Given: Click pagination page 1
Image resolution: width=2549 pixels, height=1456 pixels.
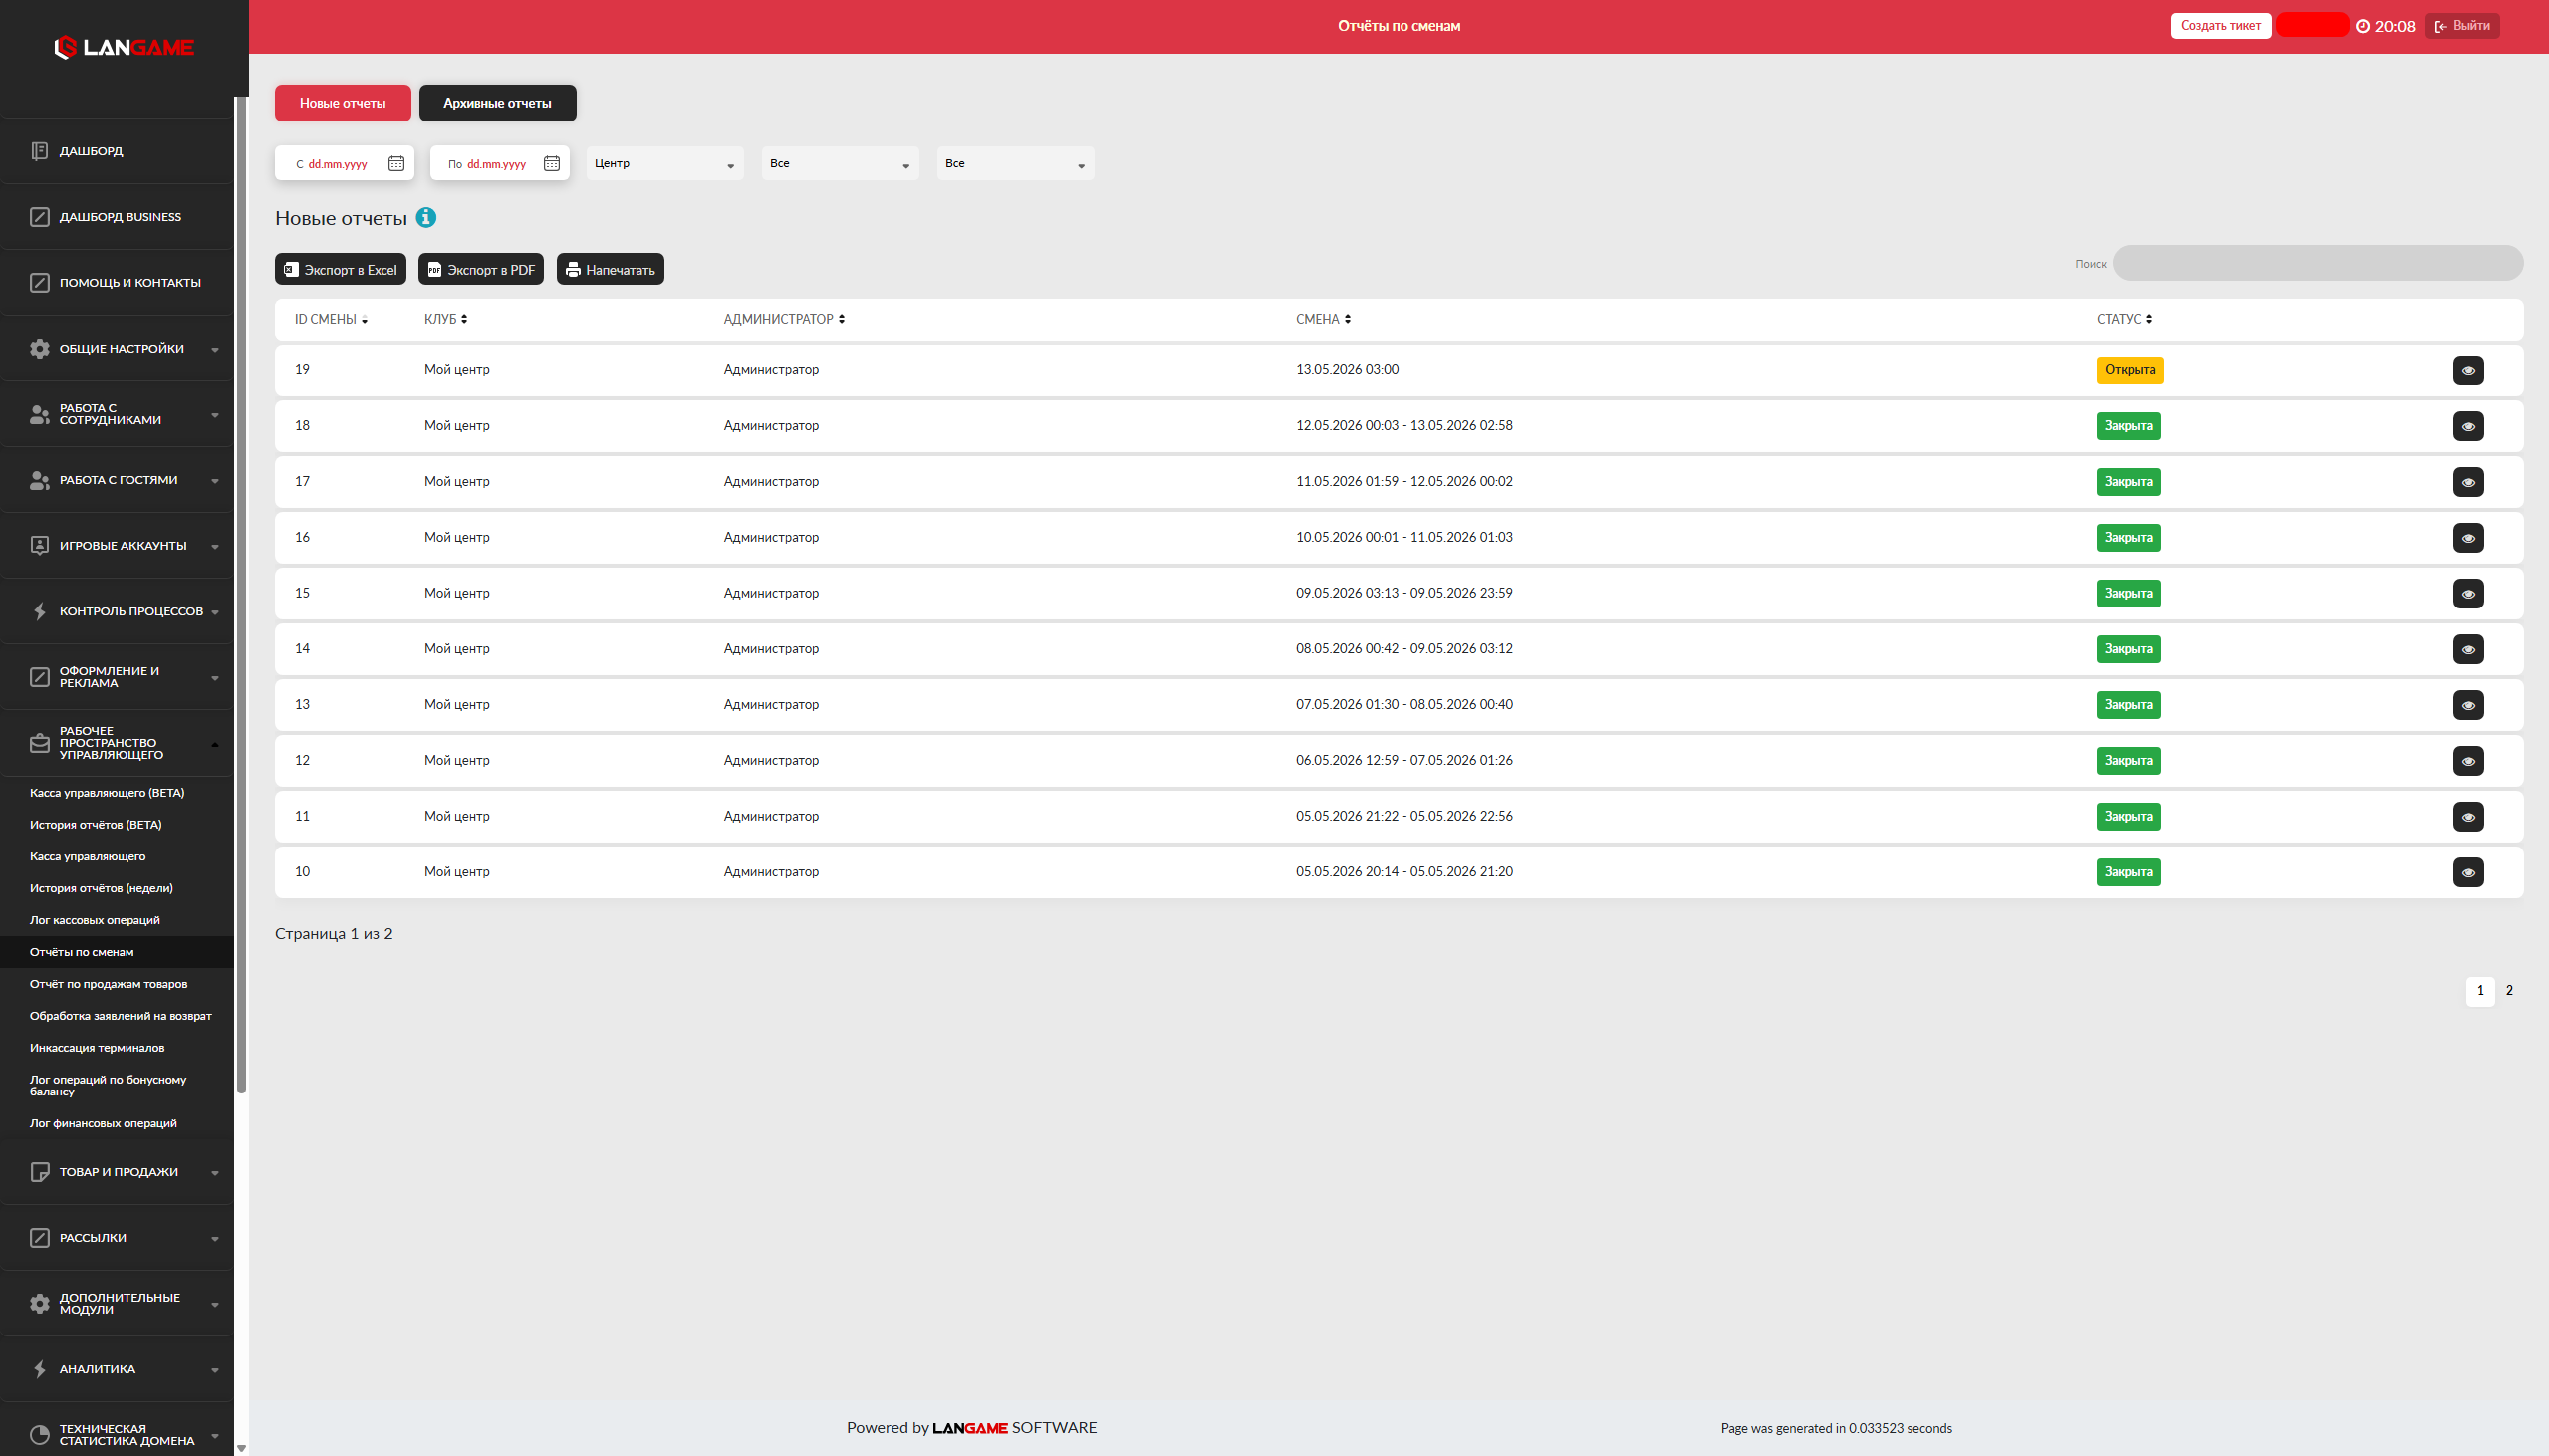Looking at the screenshot, I should [x=2480, y=991].
